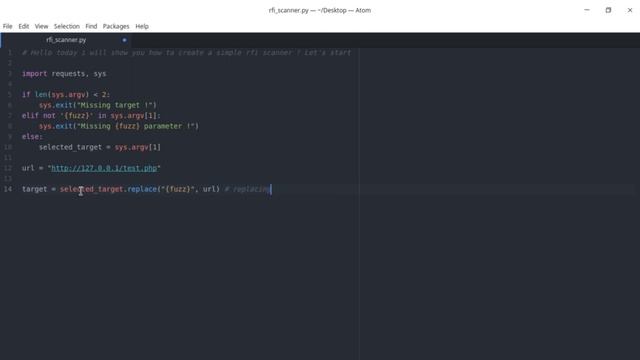Click 'selected_target' variable on line 10
The height and width of the screenshot is (360, 640).
coord(70,147)
